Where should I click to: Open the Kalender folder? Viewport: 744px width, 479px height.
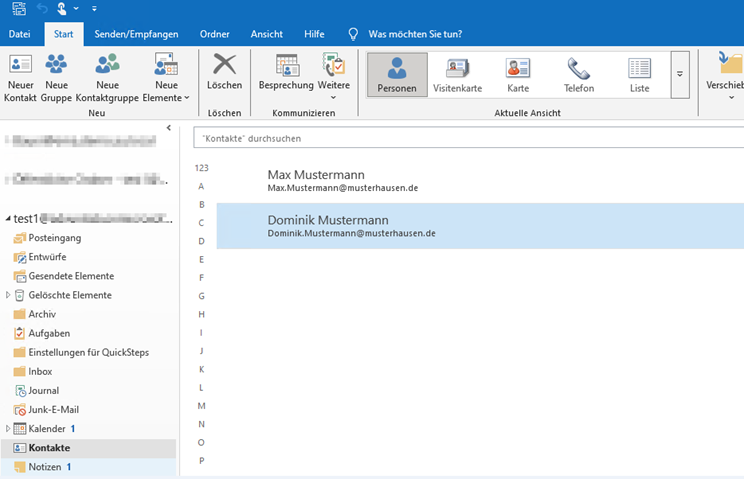46,429
